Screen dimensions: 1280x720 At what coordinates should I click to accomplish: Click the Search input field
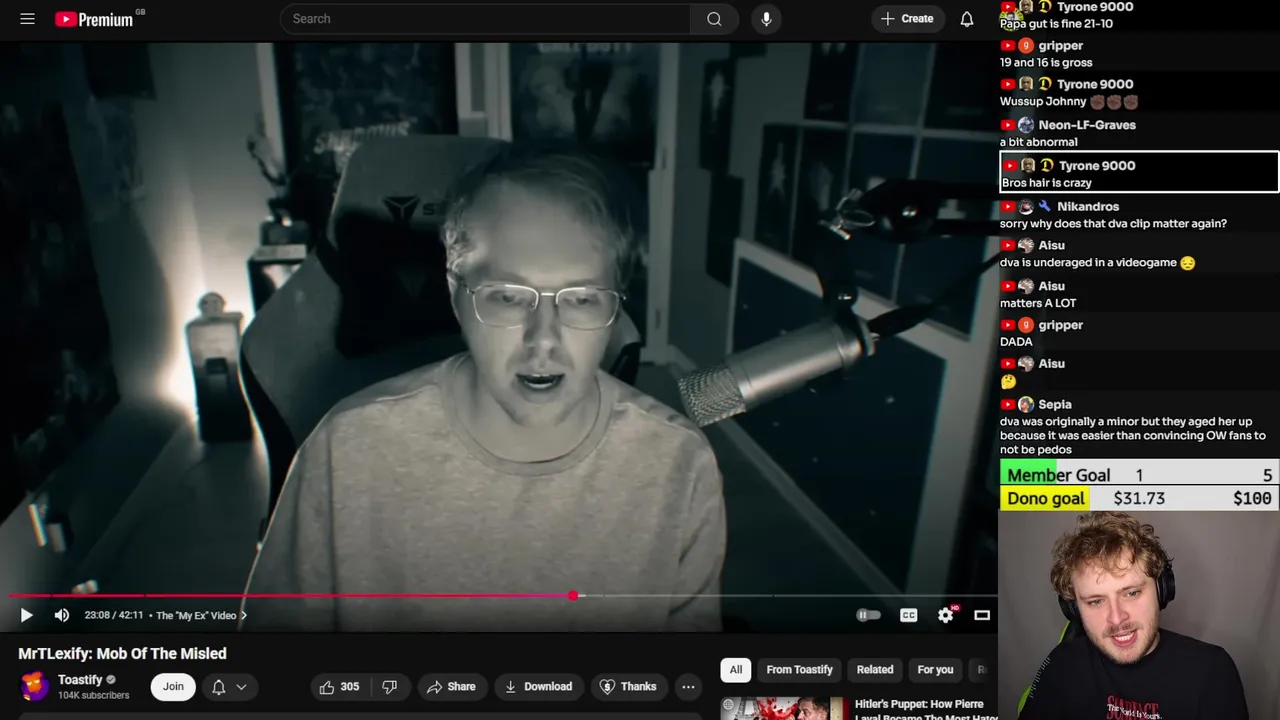[486, 19]
